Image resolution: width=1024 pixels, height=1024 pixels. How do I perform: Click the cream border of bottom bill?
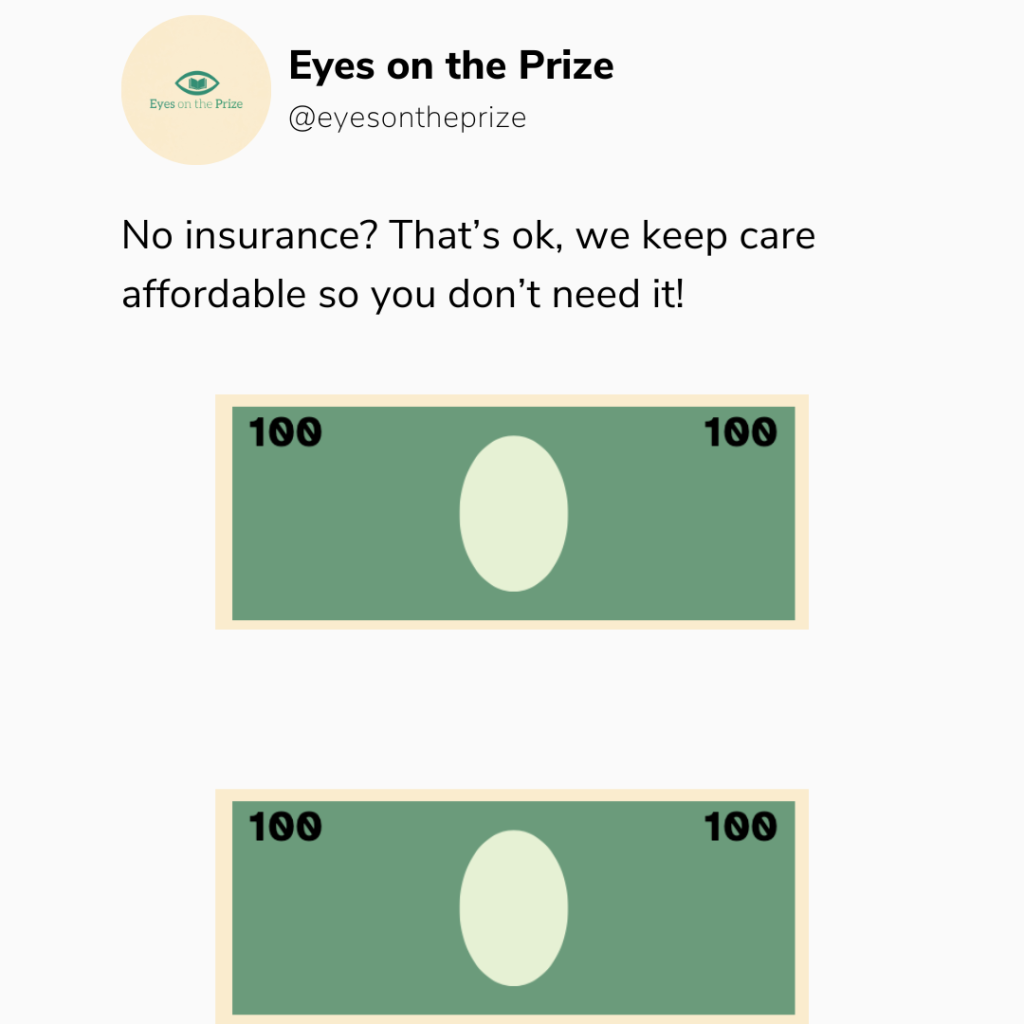click(x=512, y=795)
